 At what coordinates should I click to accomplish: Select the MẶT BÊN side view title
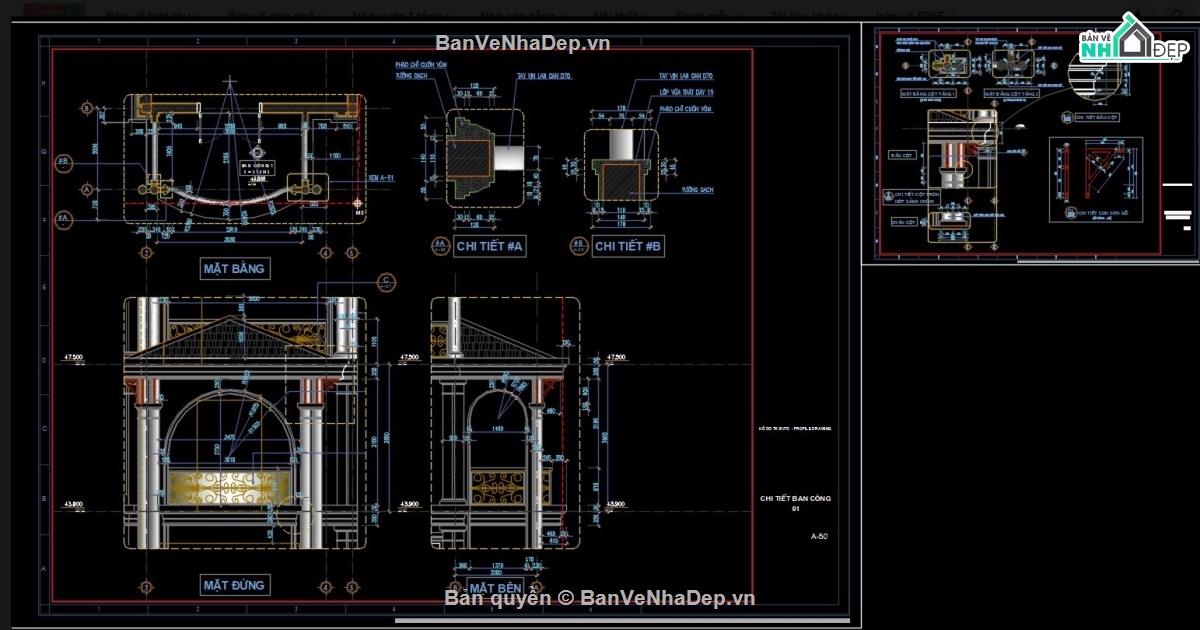click(494, 586)
